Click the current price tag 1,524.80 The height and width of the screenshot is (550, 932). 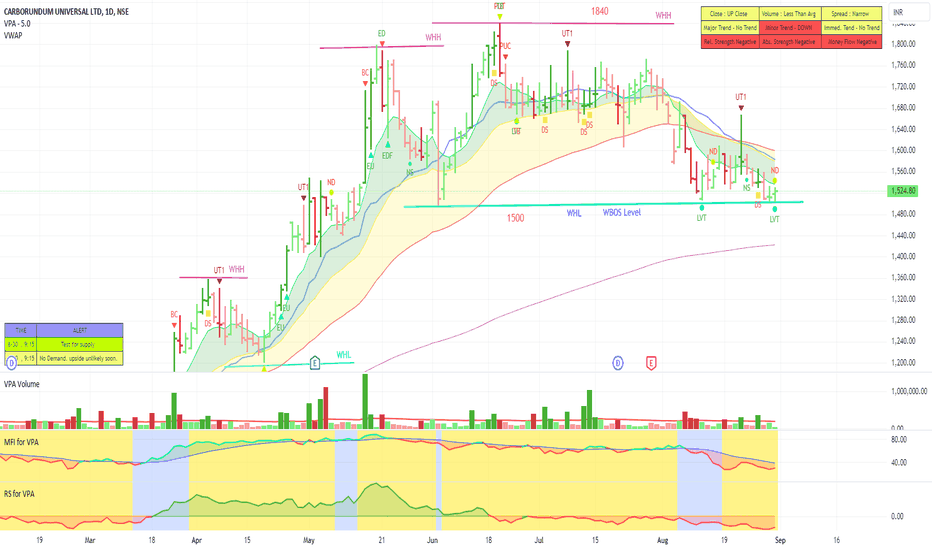tap(903, 191)
